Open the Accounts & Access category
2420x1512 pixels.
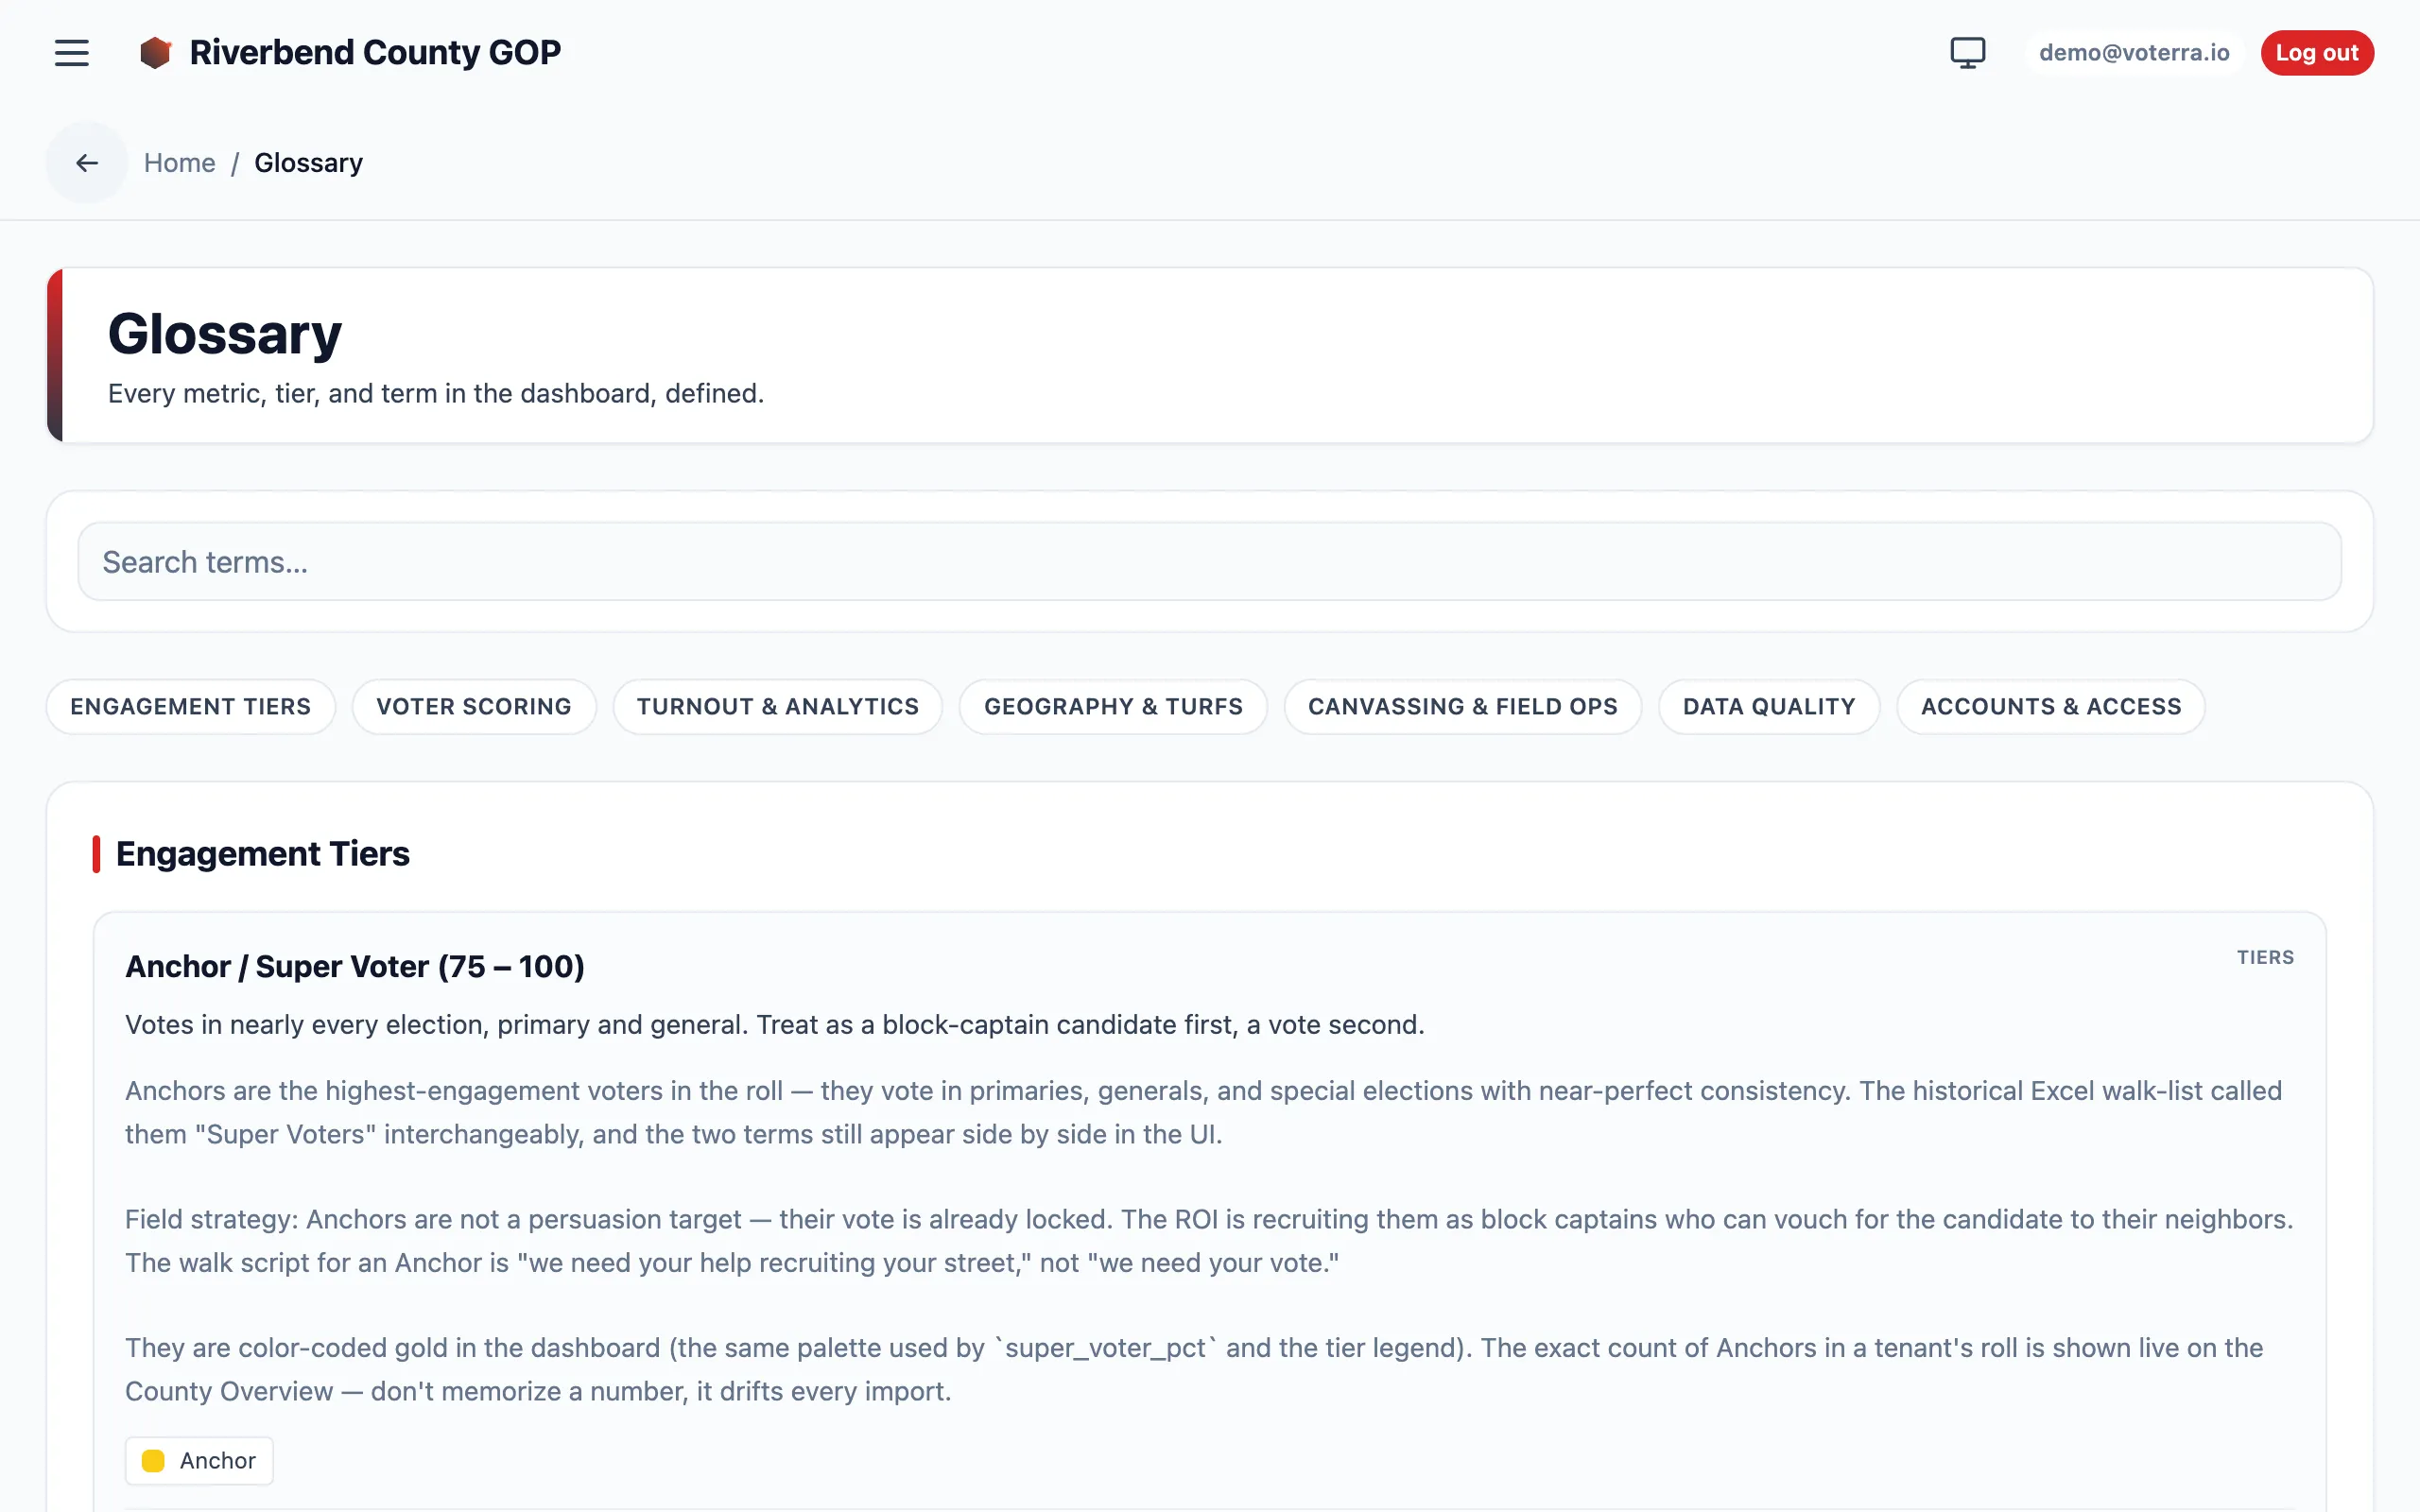coord(2051,707)
